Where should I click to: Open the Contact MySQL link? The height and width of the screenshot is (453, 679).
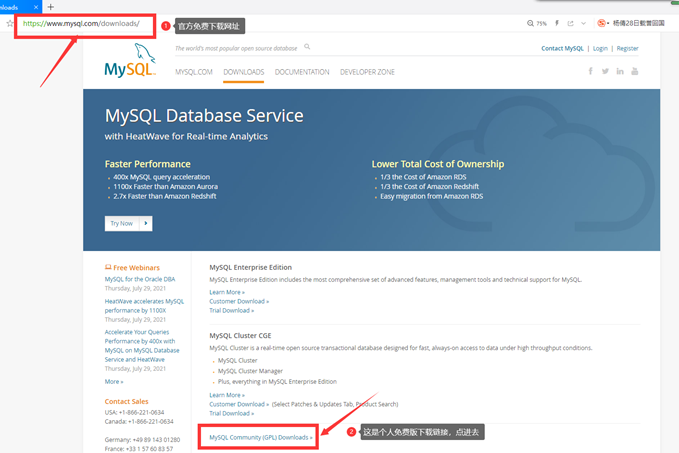562,49
